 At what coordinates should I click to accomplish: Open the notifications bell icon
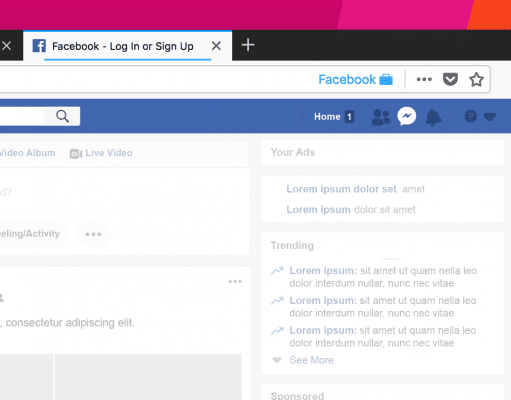[434, 117]
